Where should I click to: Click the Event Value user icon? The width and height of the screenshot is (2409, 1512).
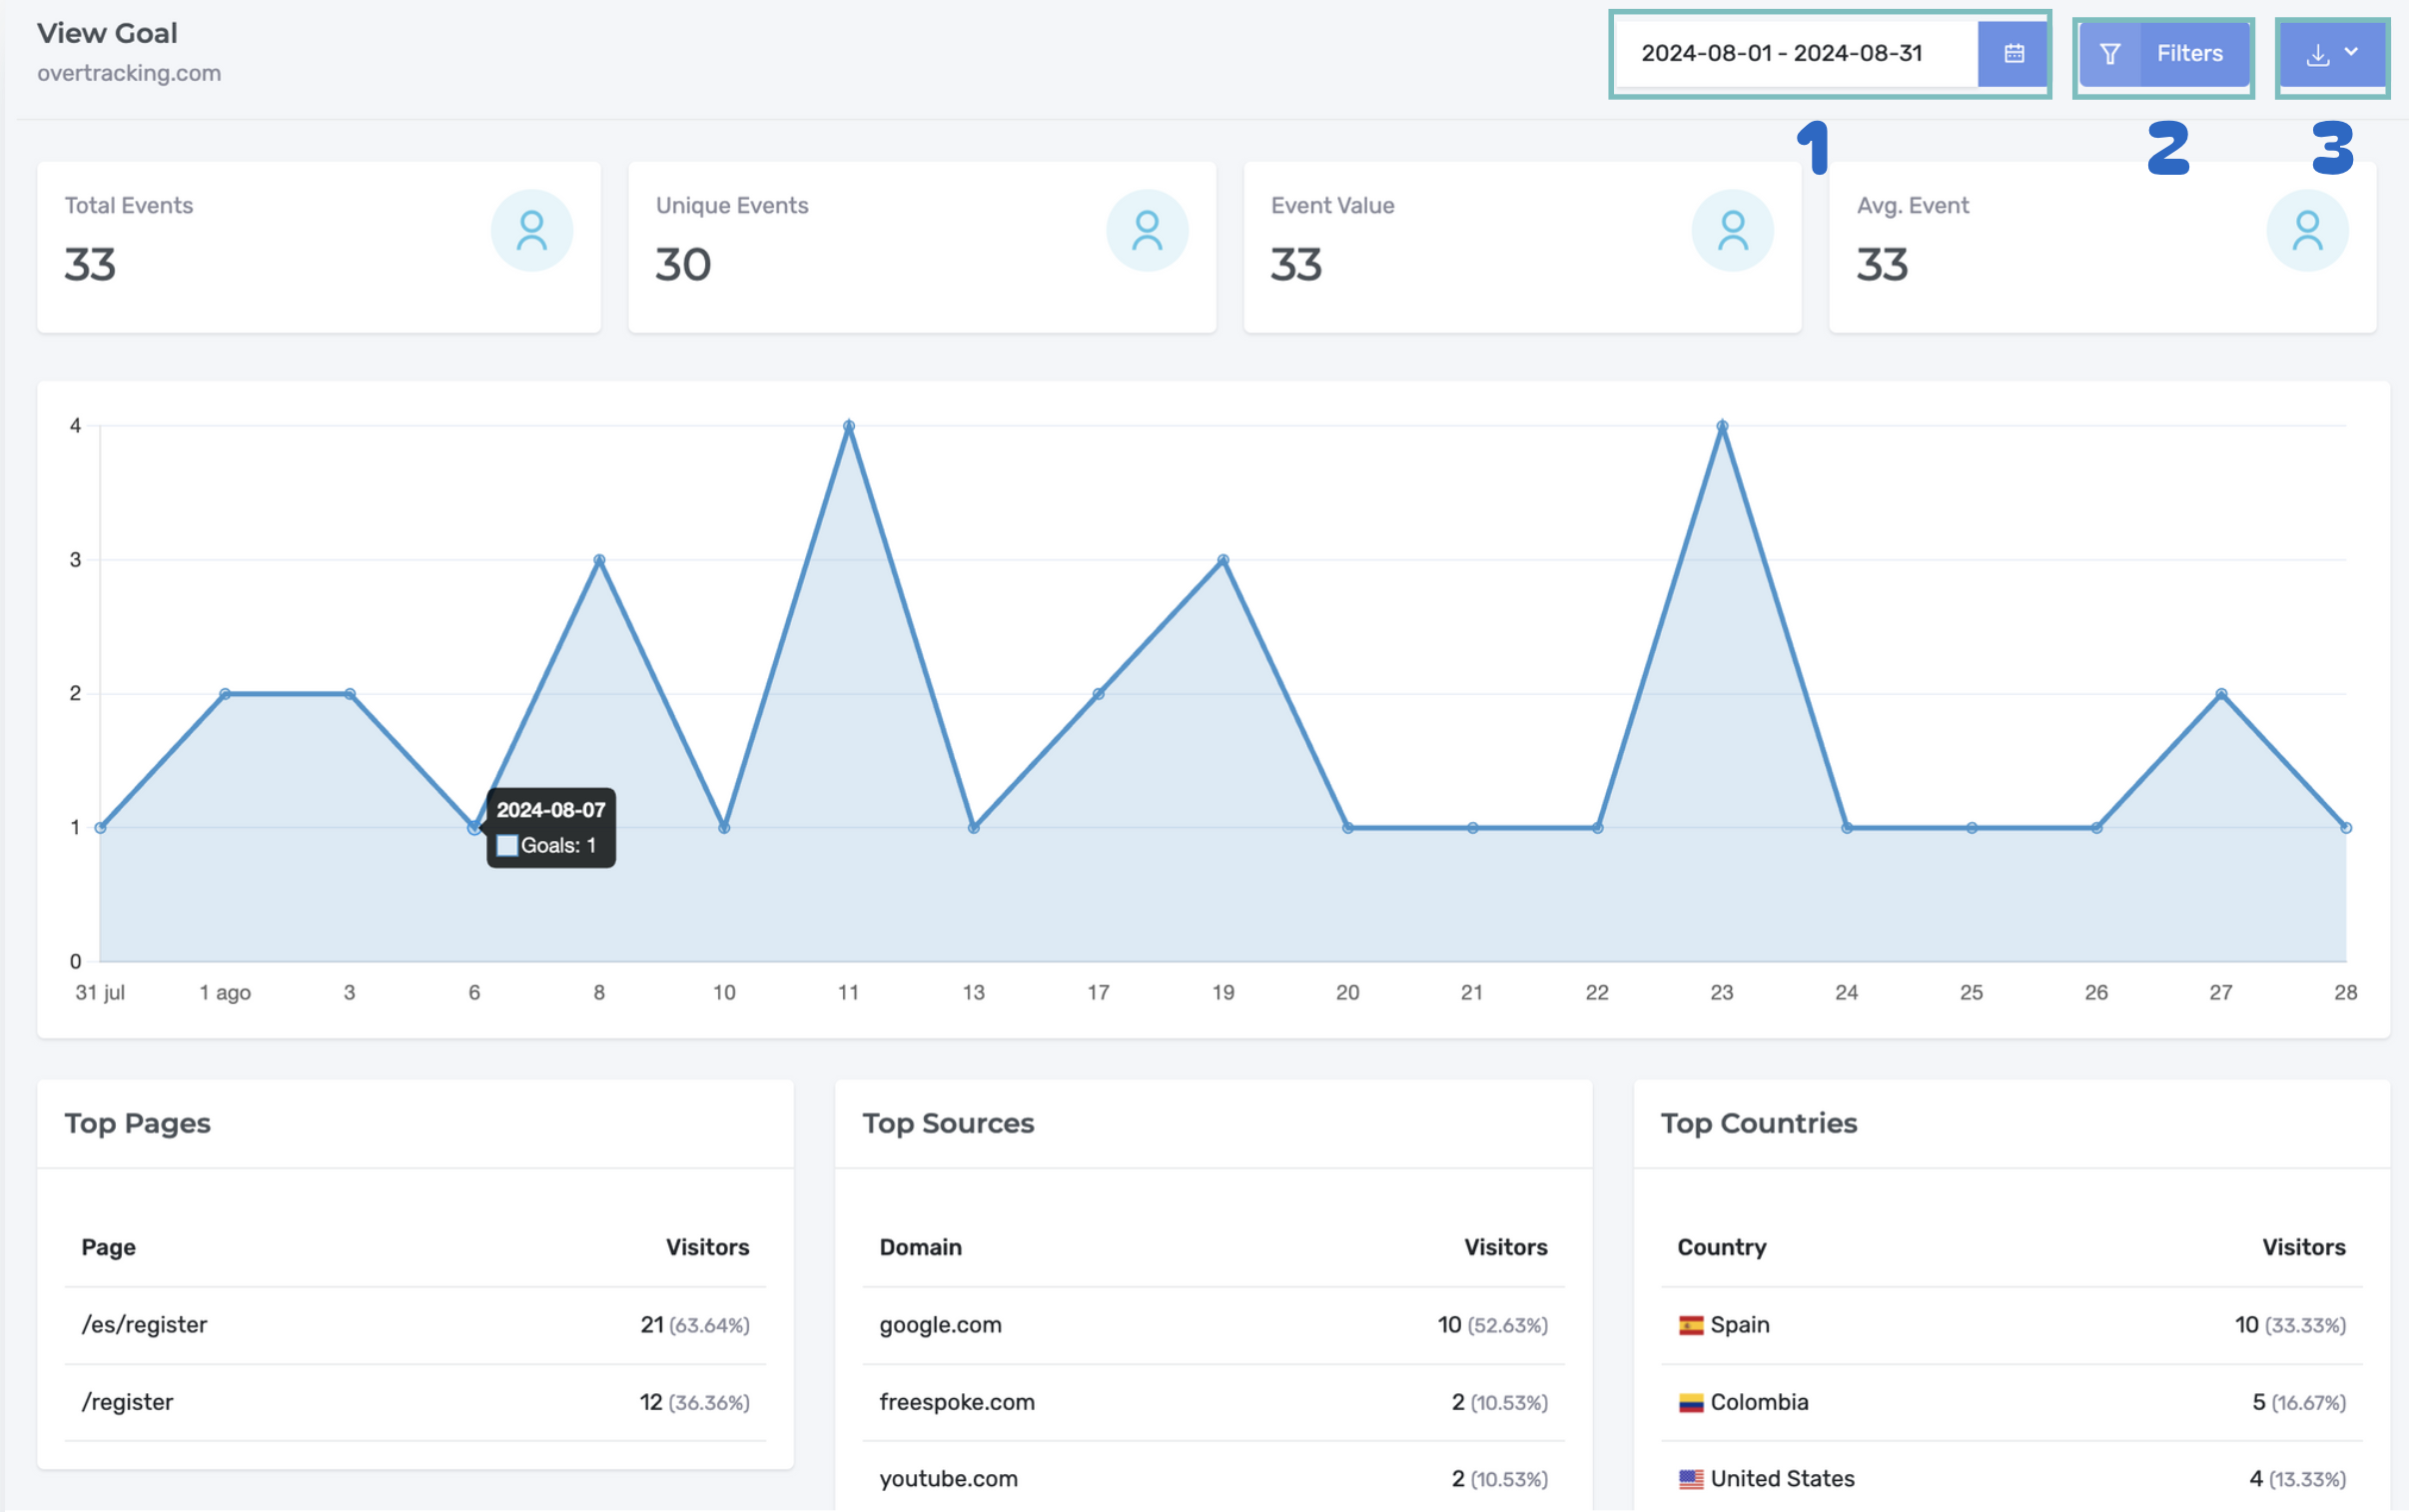coord(1733,231)
